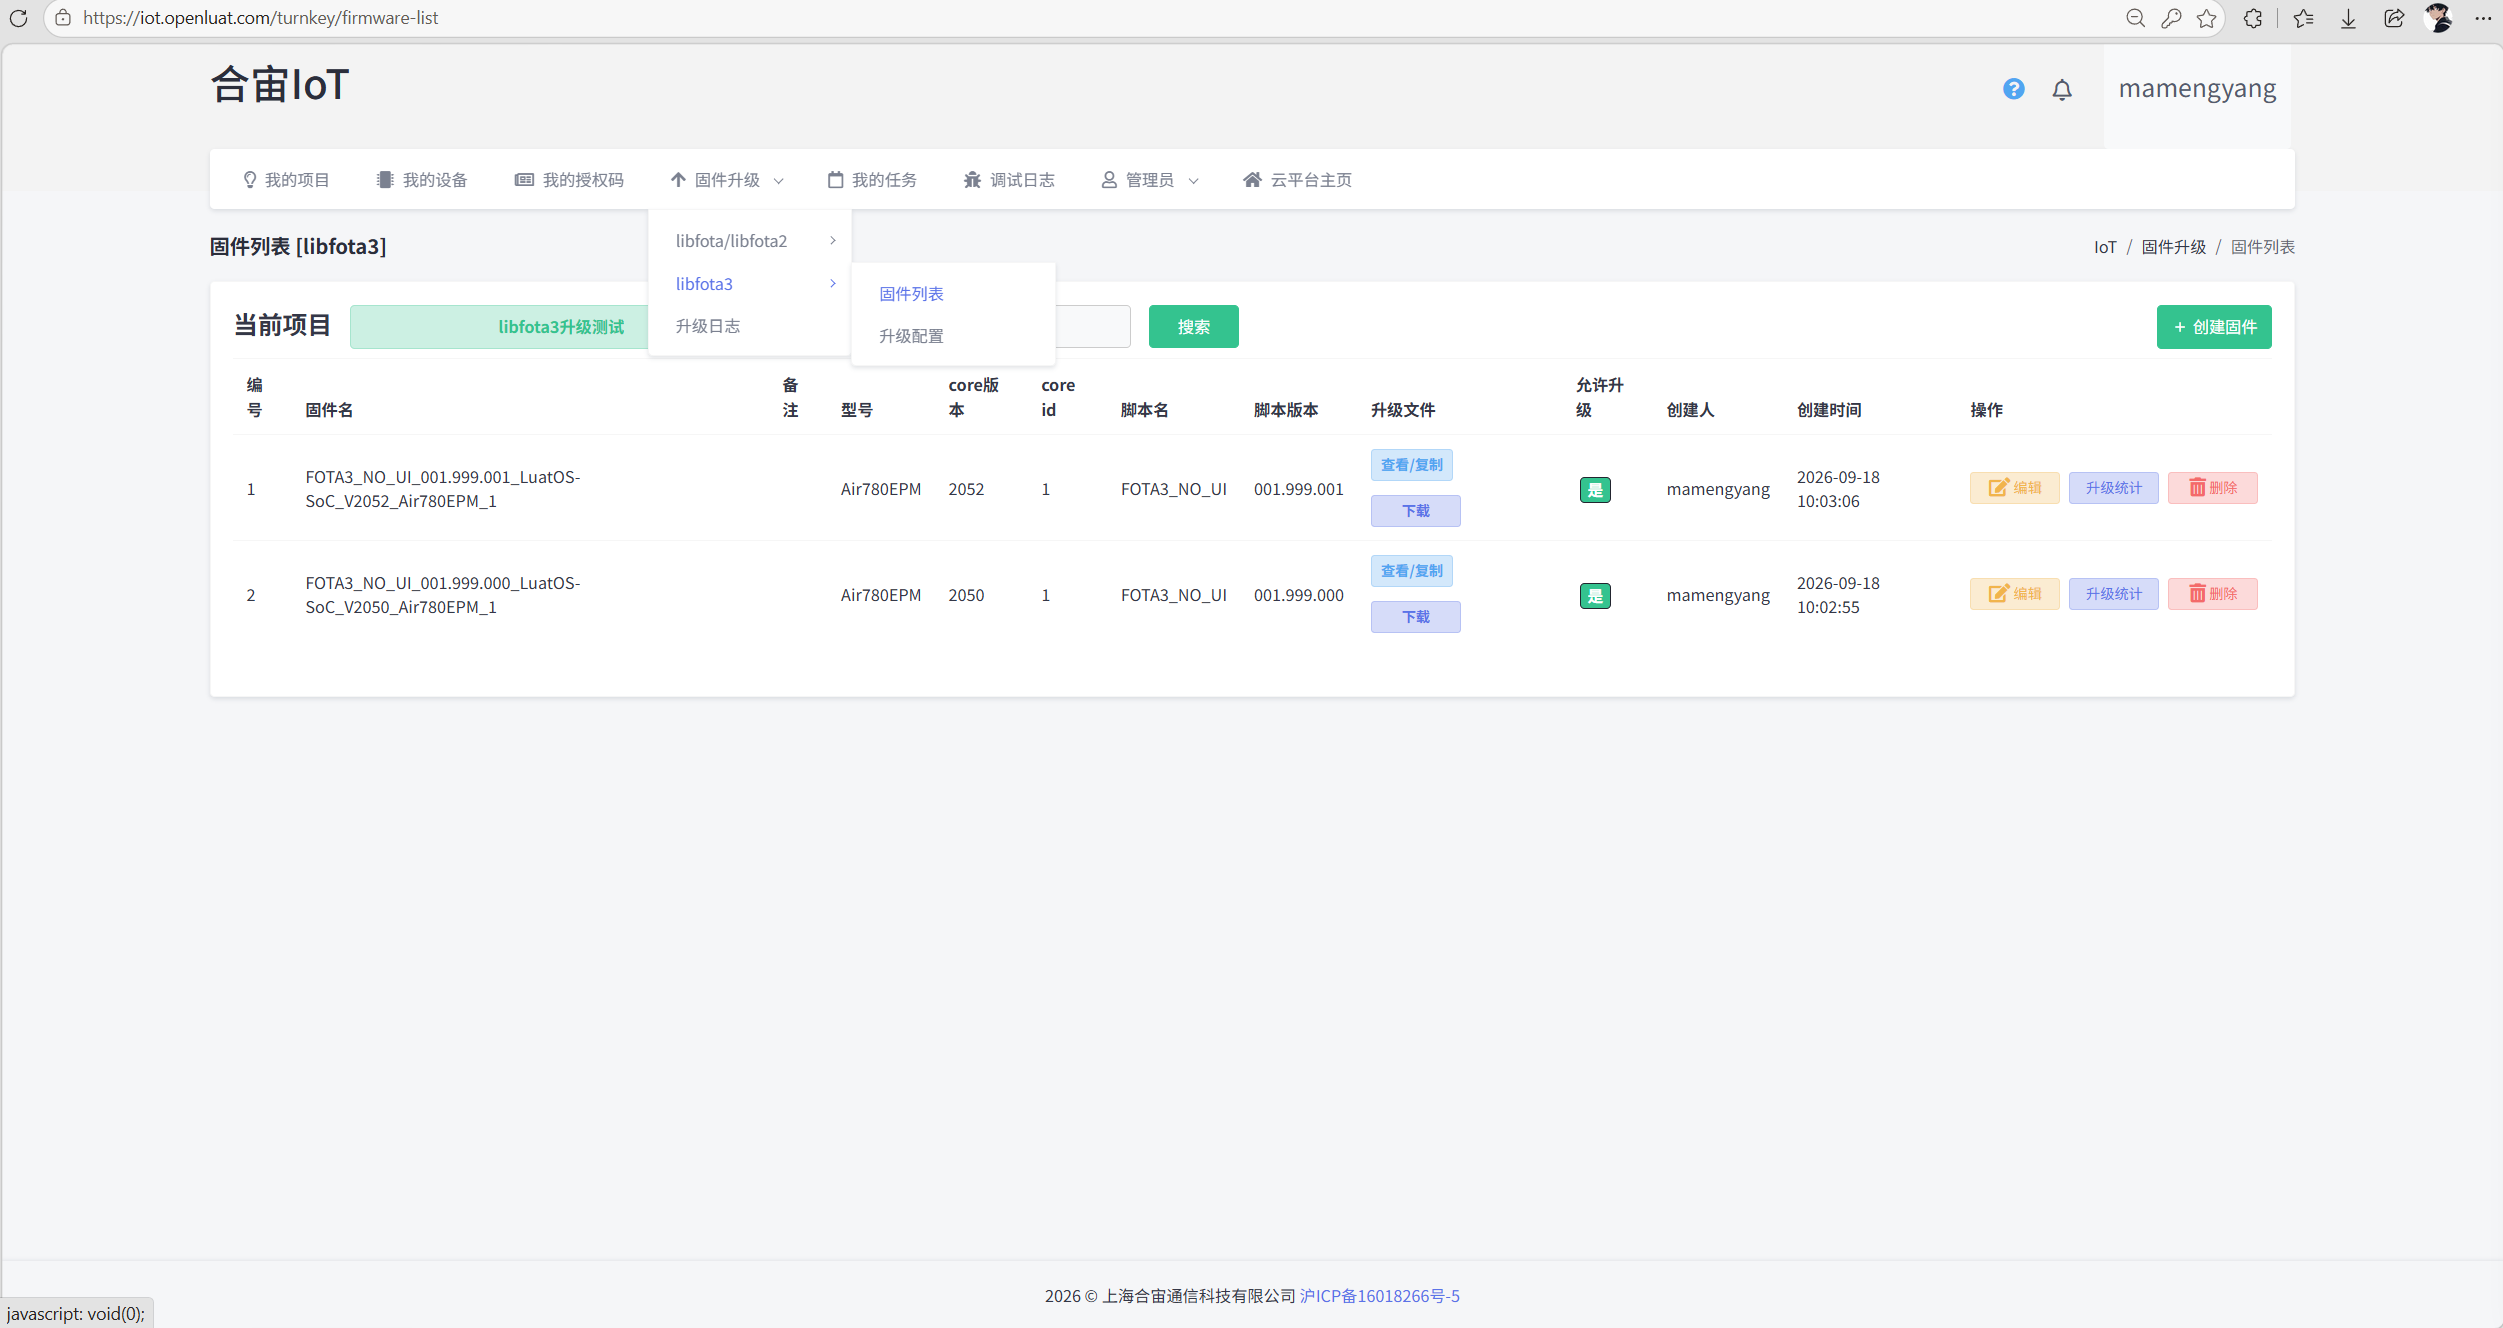Open 升级统计 for firmware row 1
The height and width of the screenshot is (1328, 2503).
(x=2114, y=488)
